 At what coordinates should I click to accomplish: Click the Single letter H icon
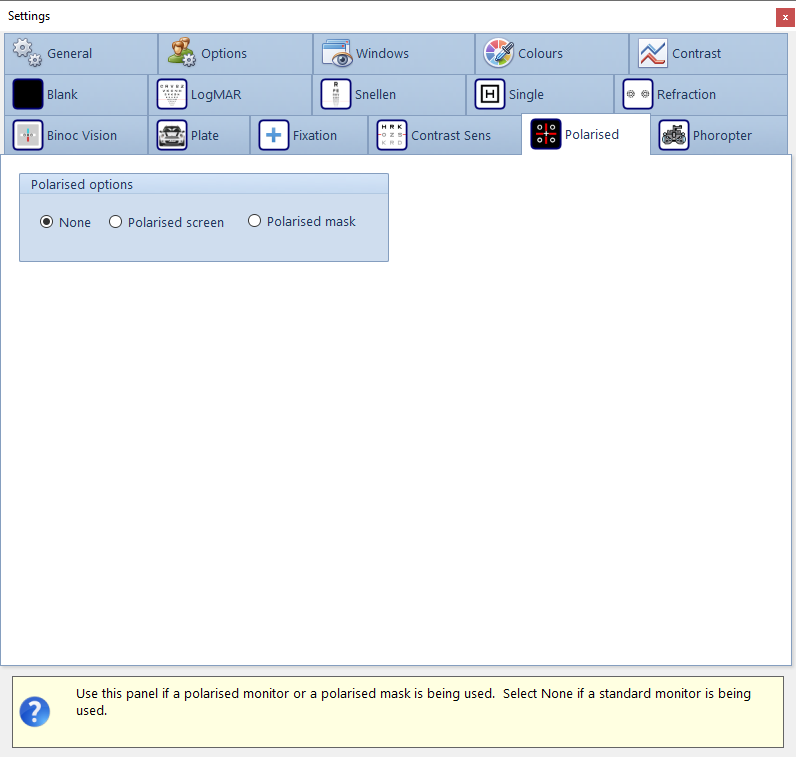(x=490, y=94)
